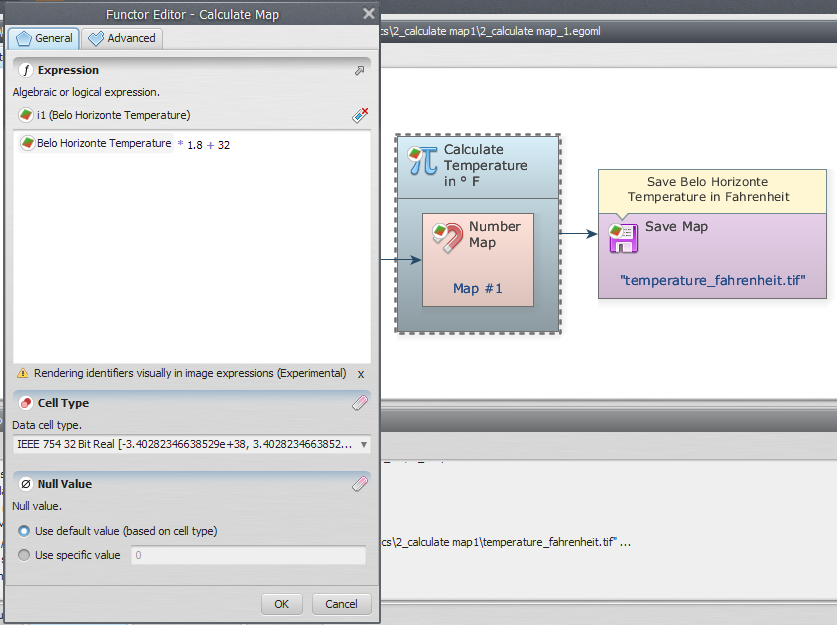Switch to the General tab
This screenshot has width=837, height=625.
click(44, 38)
